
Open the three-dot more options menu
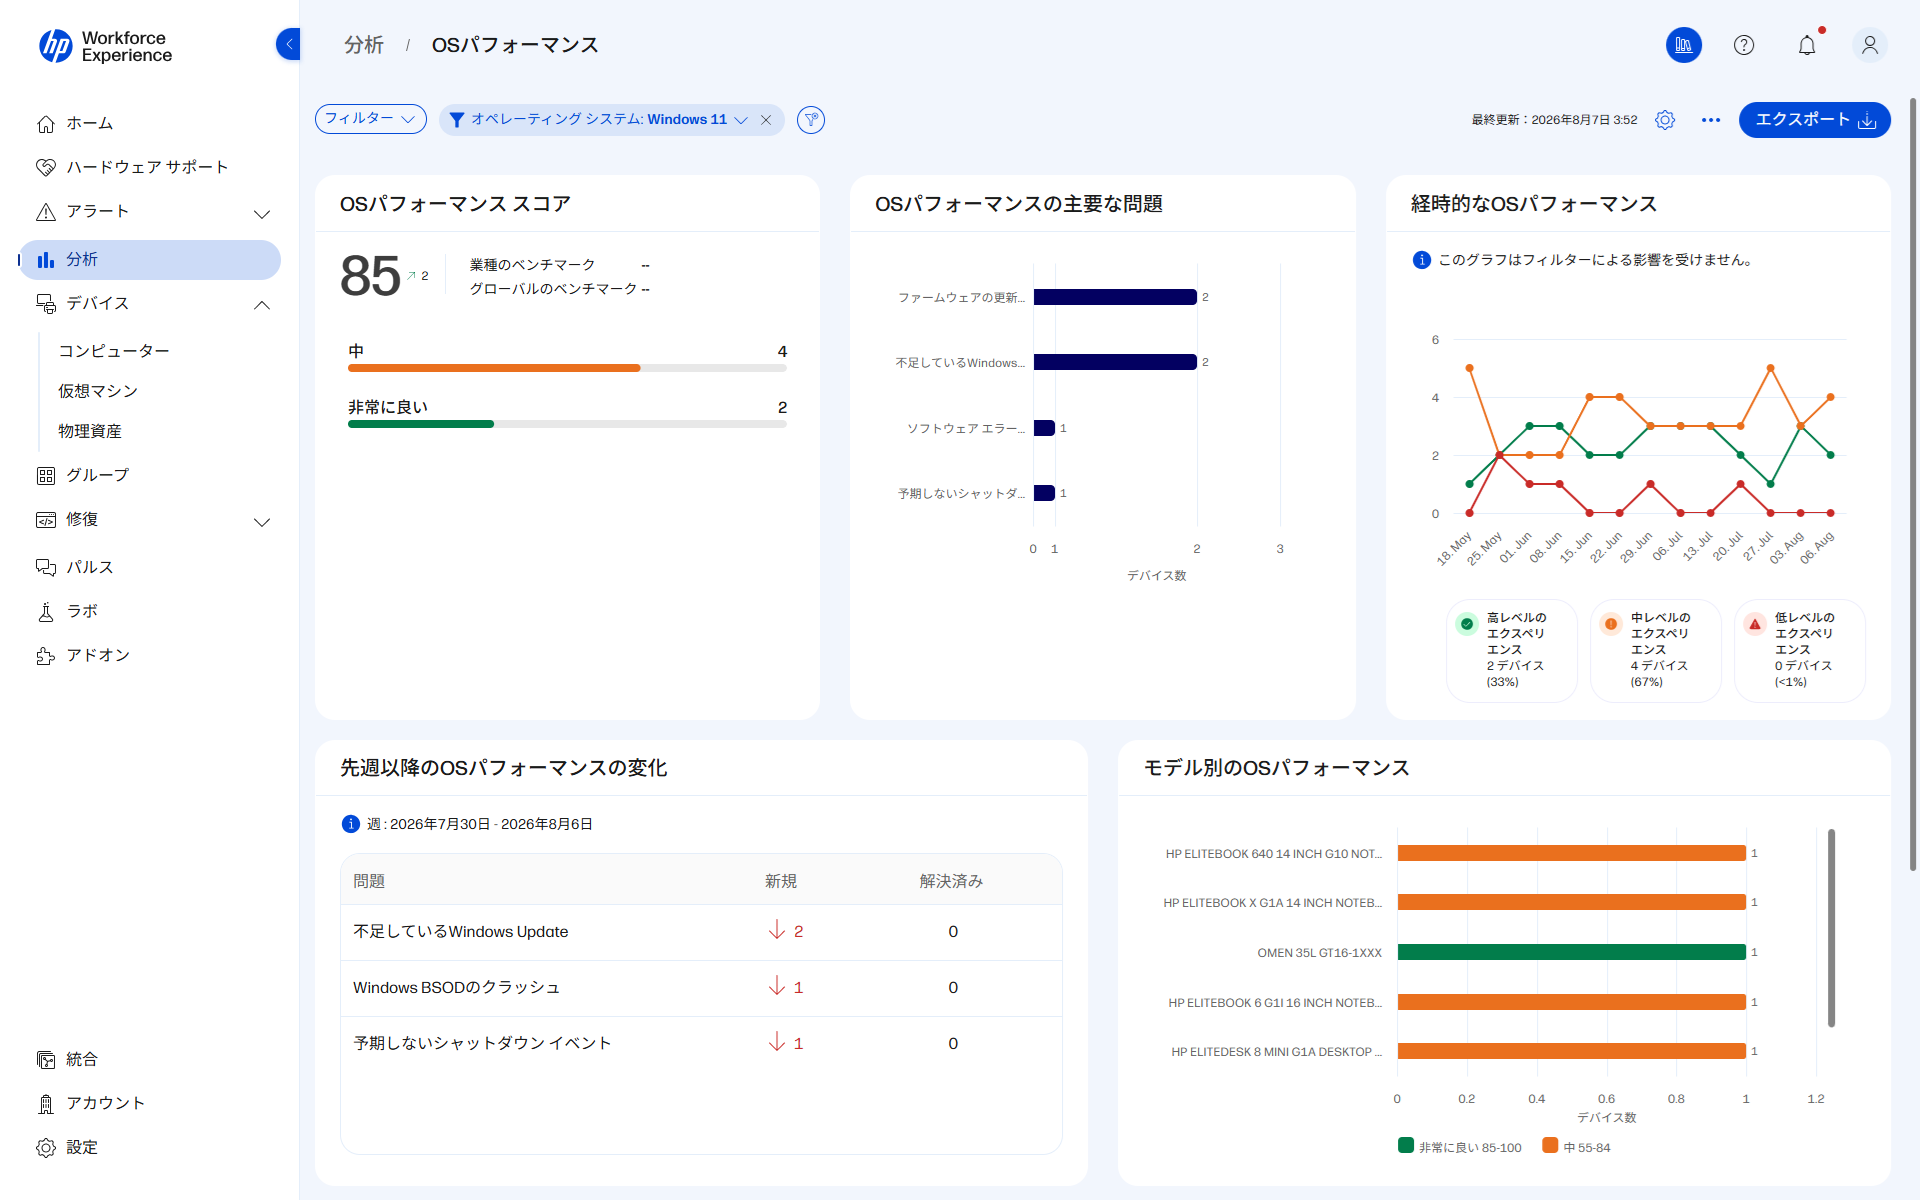[x=1711, y=120]
